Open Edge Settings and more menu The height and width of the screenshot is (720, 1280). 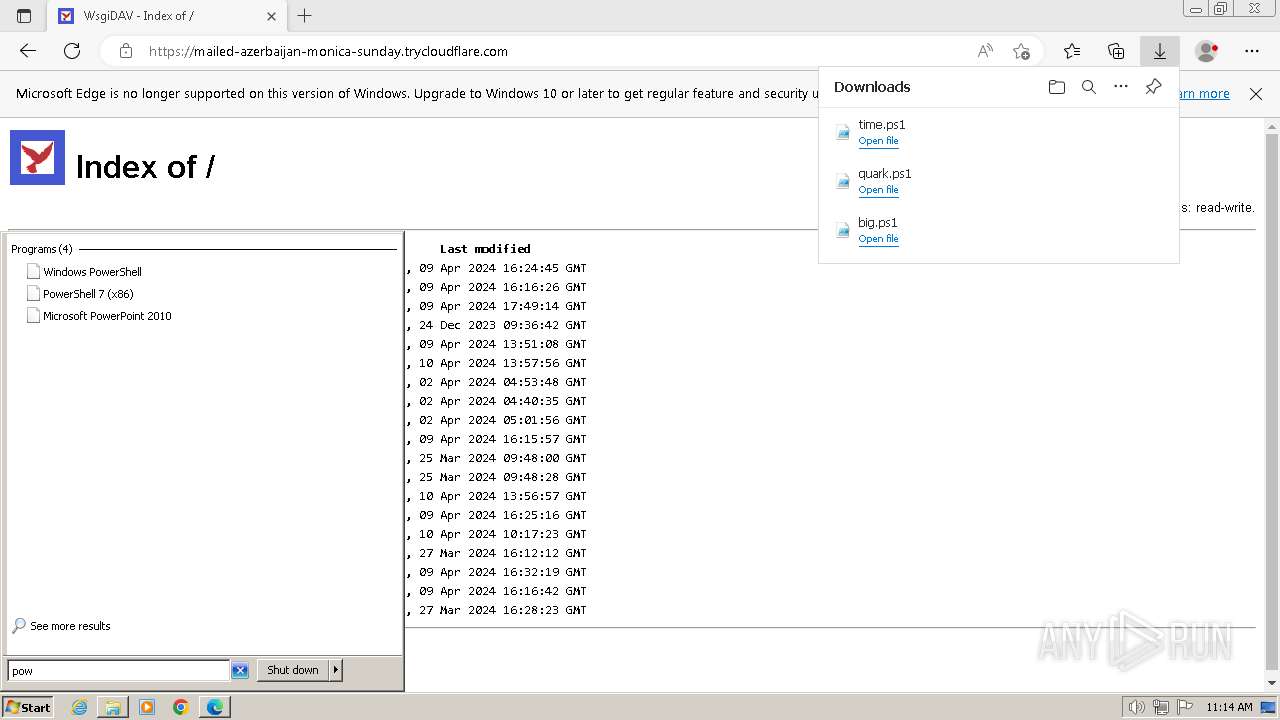[x=1252, y=51]
